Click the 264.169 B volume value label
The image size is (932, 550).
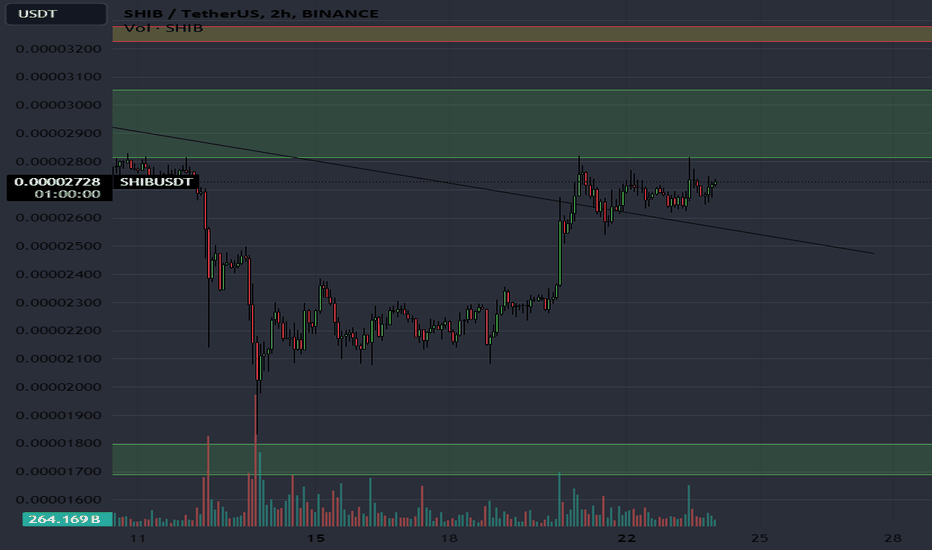tap(67, 519)
